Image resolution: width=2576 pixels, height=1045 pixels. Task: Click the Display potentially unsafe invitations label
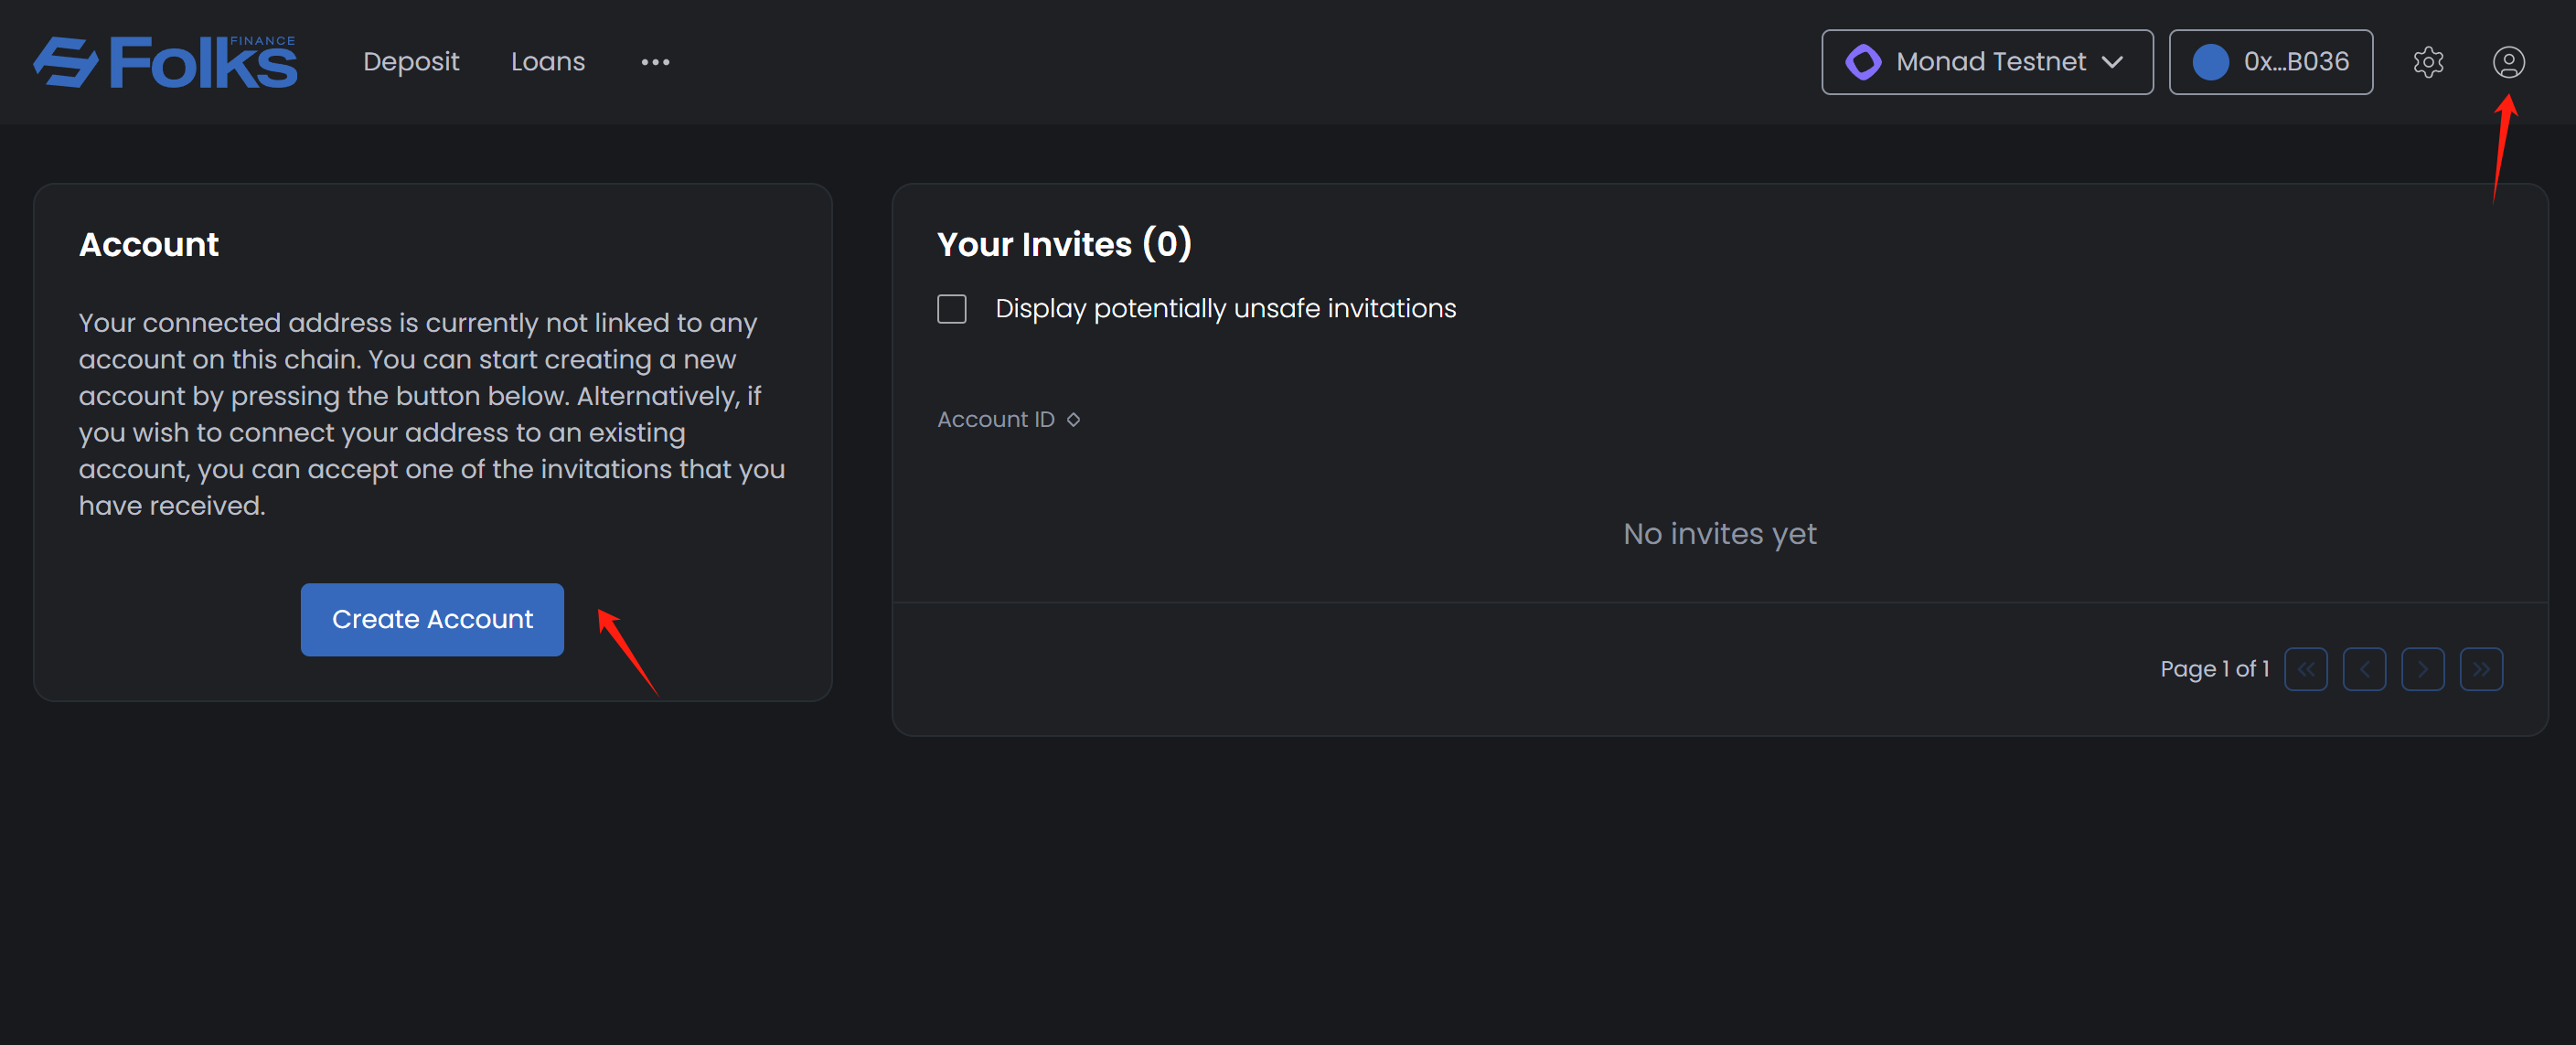coord(1225,309)
